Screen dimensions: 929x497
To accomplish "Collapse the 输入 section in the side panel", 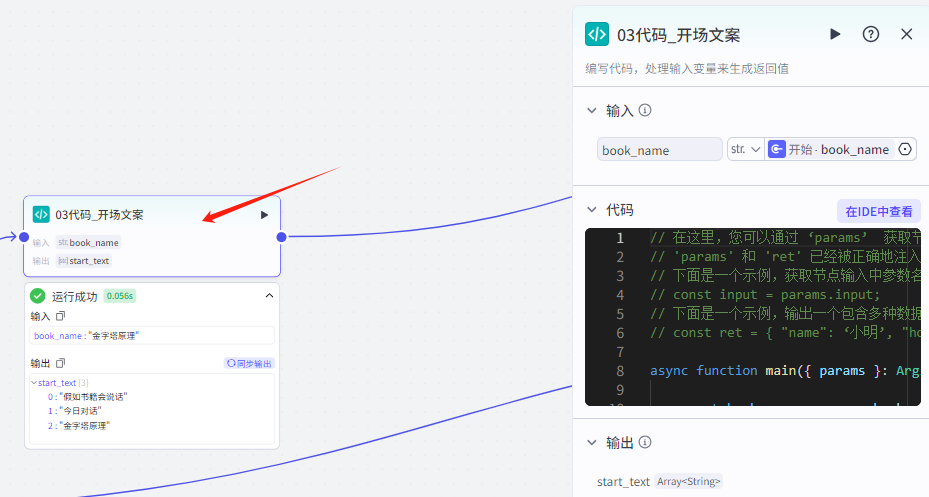I will [591, 111].
